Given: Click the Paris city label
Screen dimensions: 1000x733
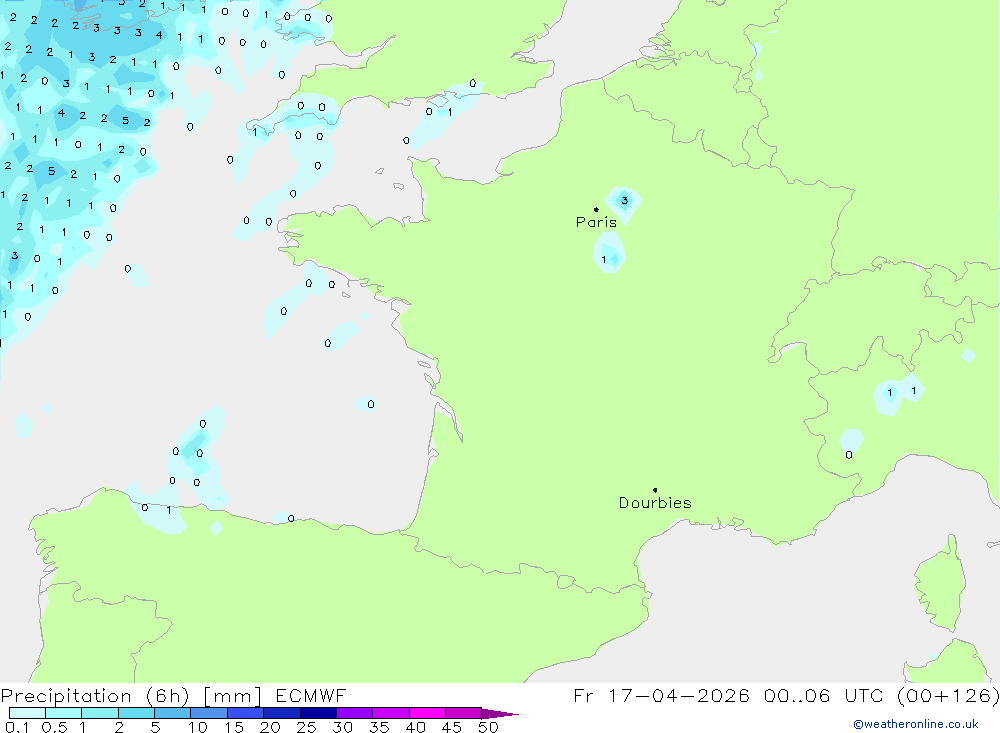Looking at the screenshot, I should pyautogui.click(x=596, y=222).
